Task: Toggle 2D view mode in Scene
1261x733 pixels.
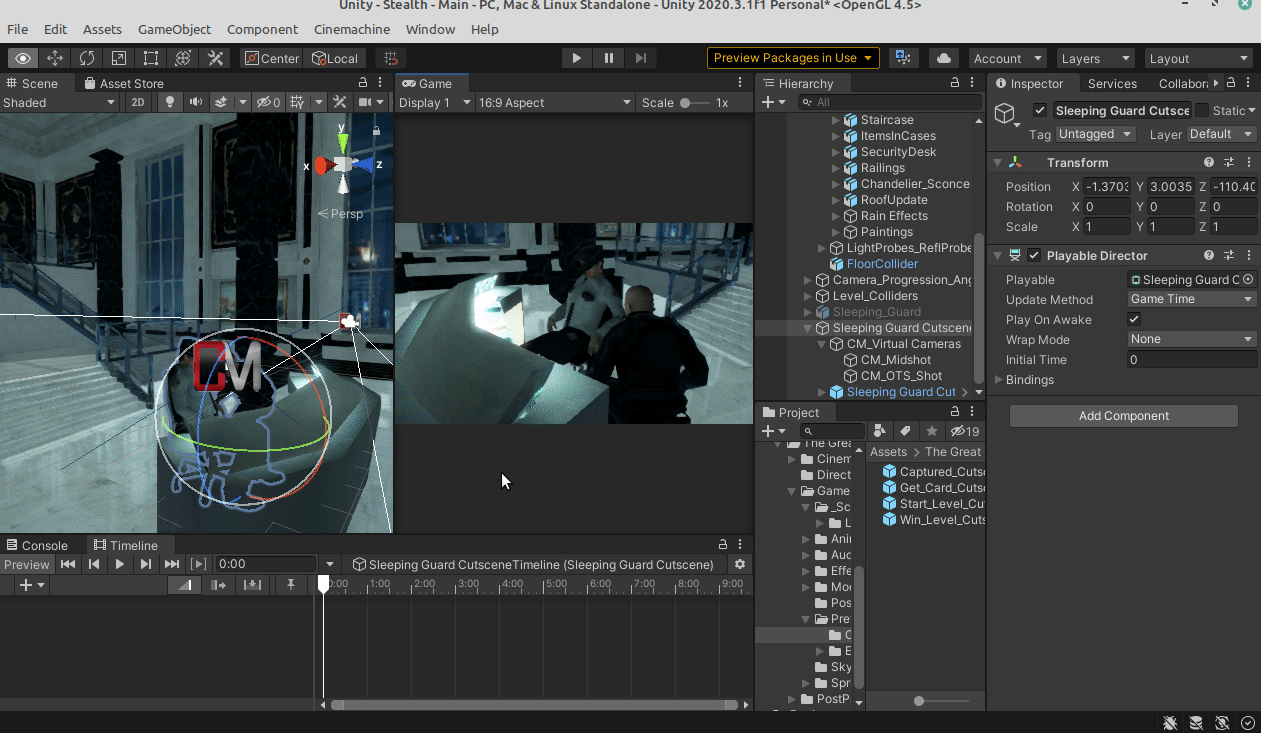Action: (x=139, y=102)
